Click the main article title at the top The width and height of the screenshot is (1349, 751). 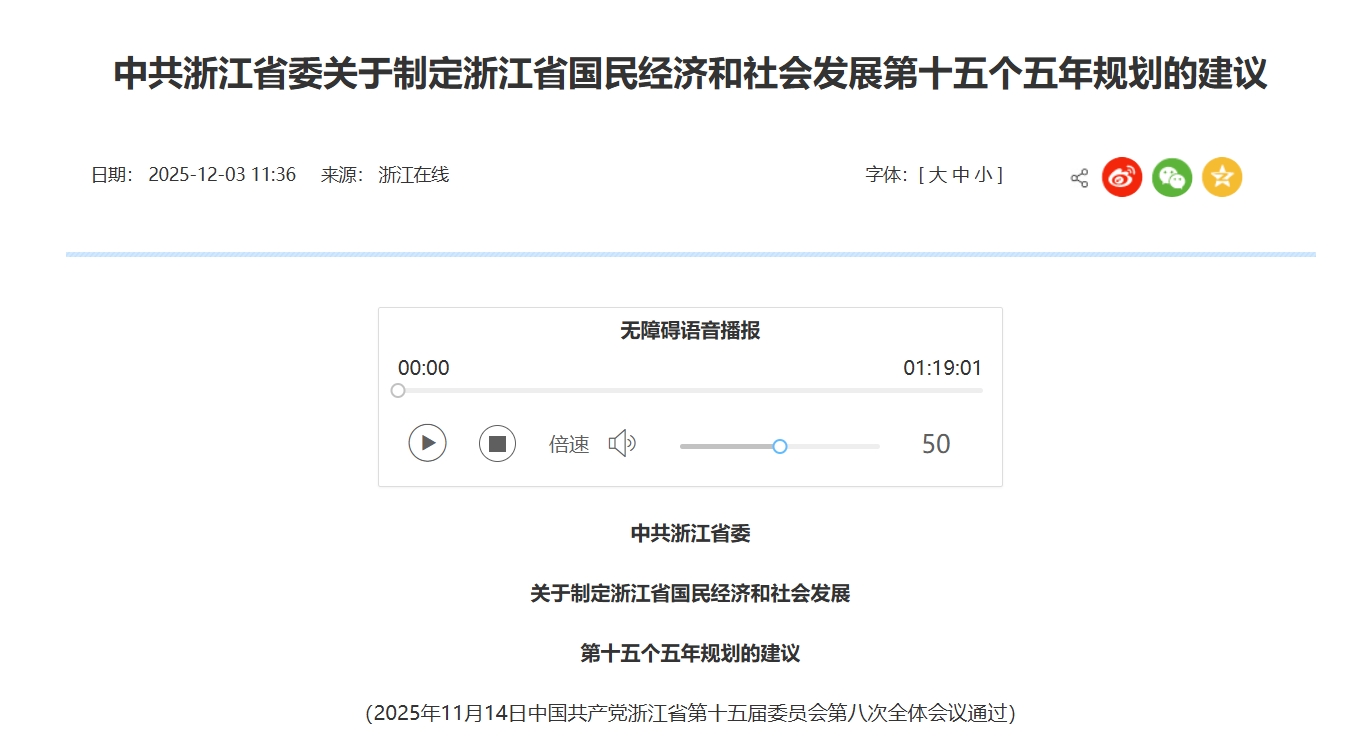click(x=690, y=74)
